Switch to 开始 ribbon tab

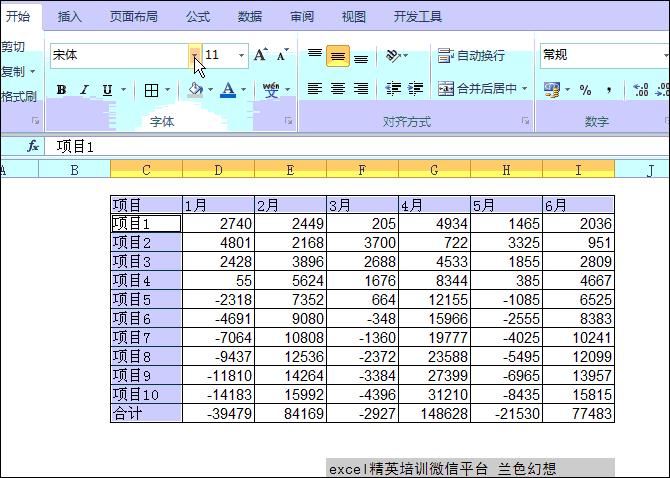18,16
